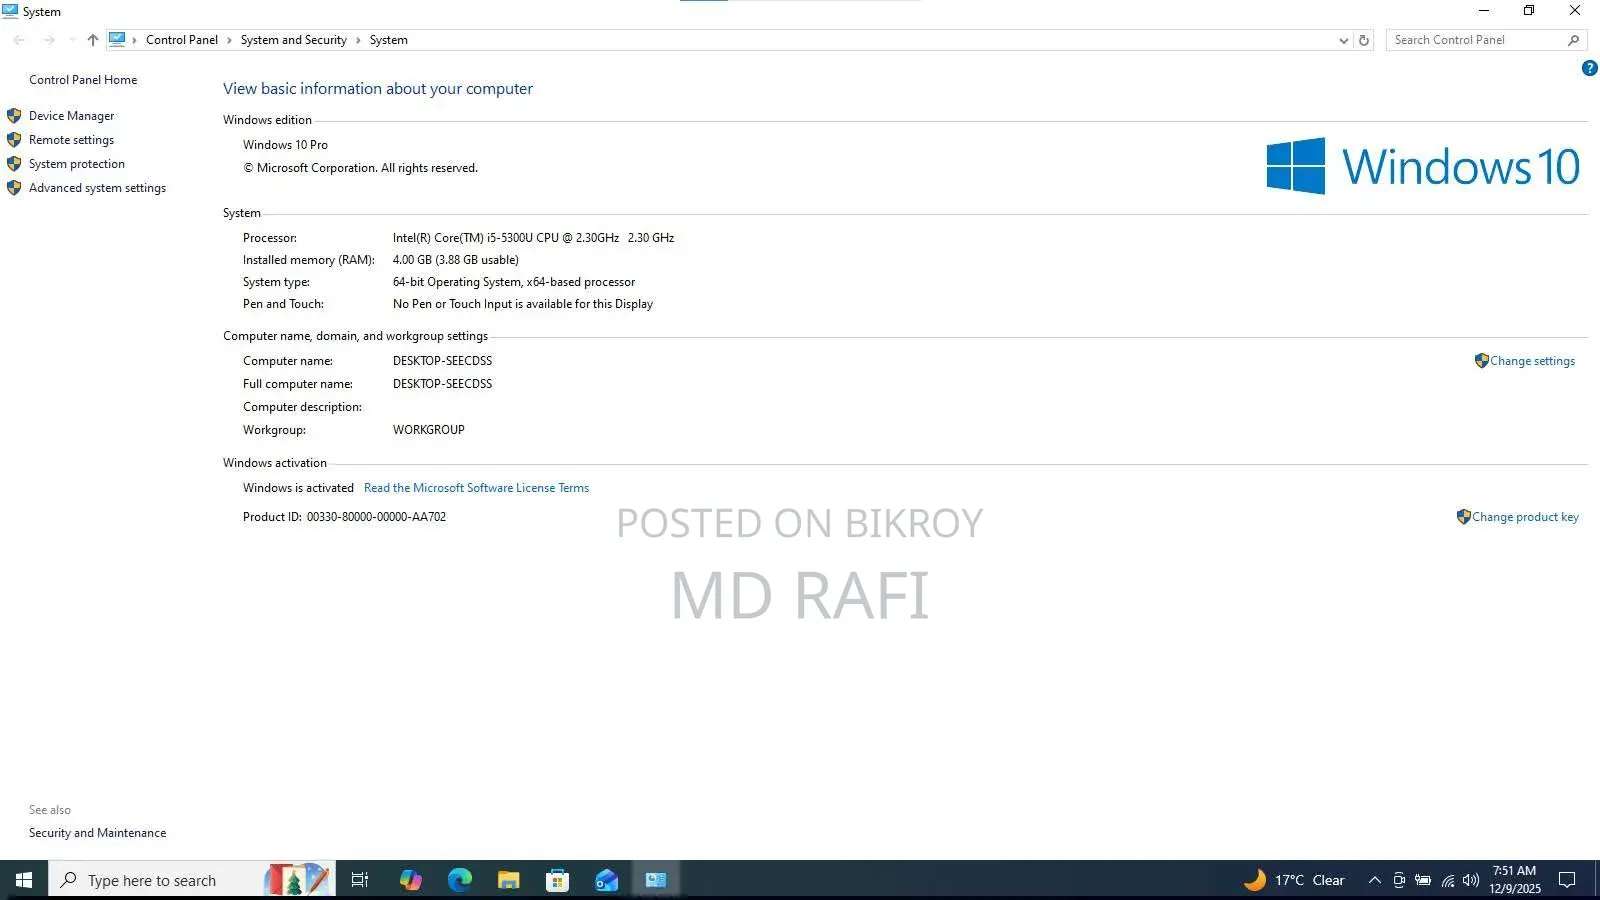Show hidden system tray icons
The height and width of the screenshot is (900, 1600).
(1375, 880)
